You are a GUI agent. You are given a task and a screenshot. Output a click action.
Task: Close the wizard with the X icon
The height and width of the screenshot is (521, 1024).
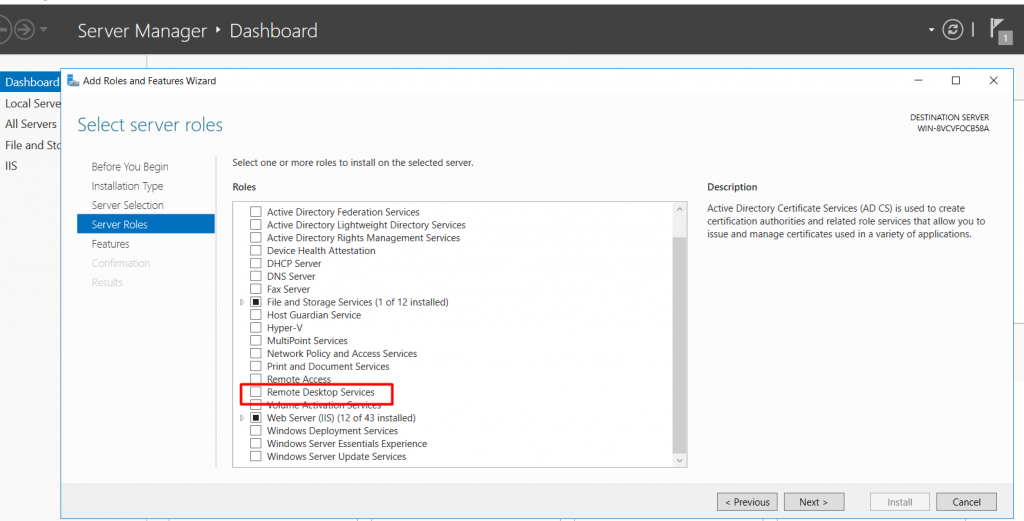click(993, 80)
